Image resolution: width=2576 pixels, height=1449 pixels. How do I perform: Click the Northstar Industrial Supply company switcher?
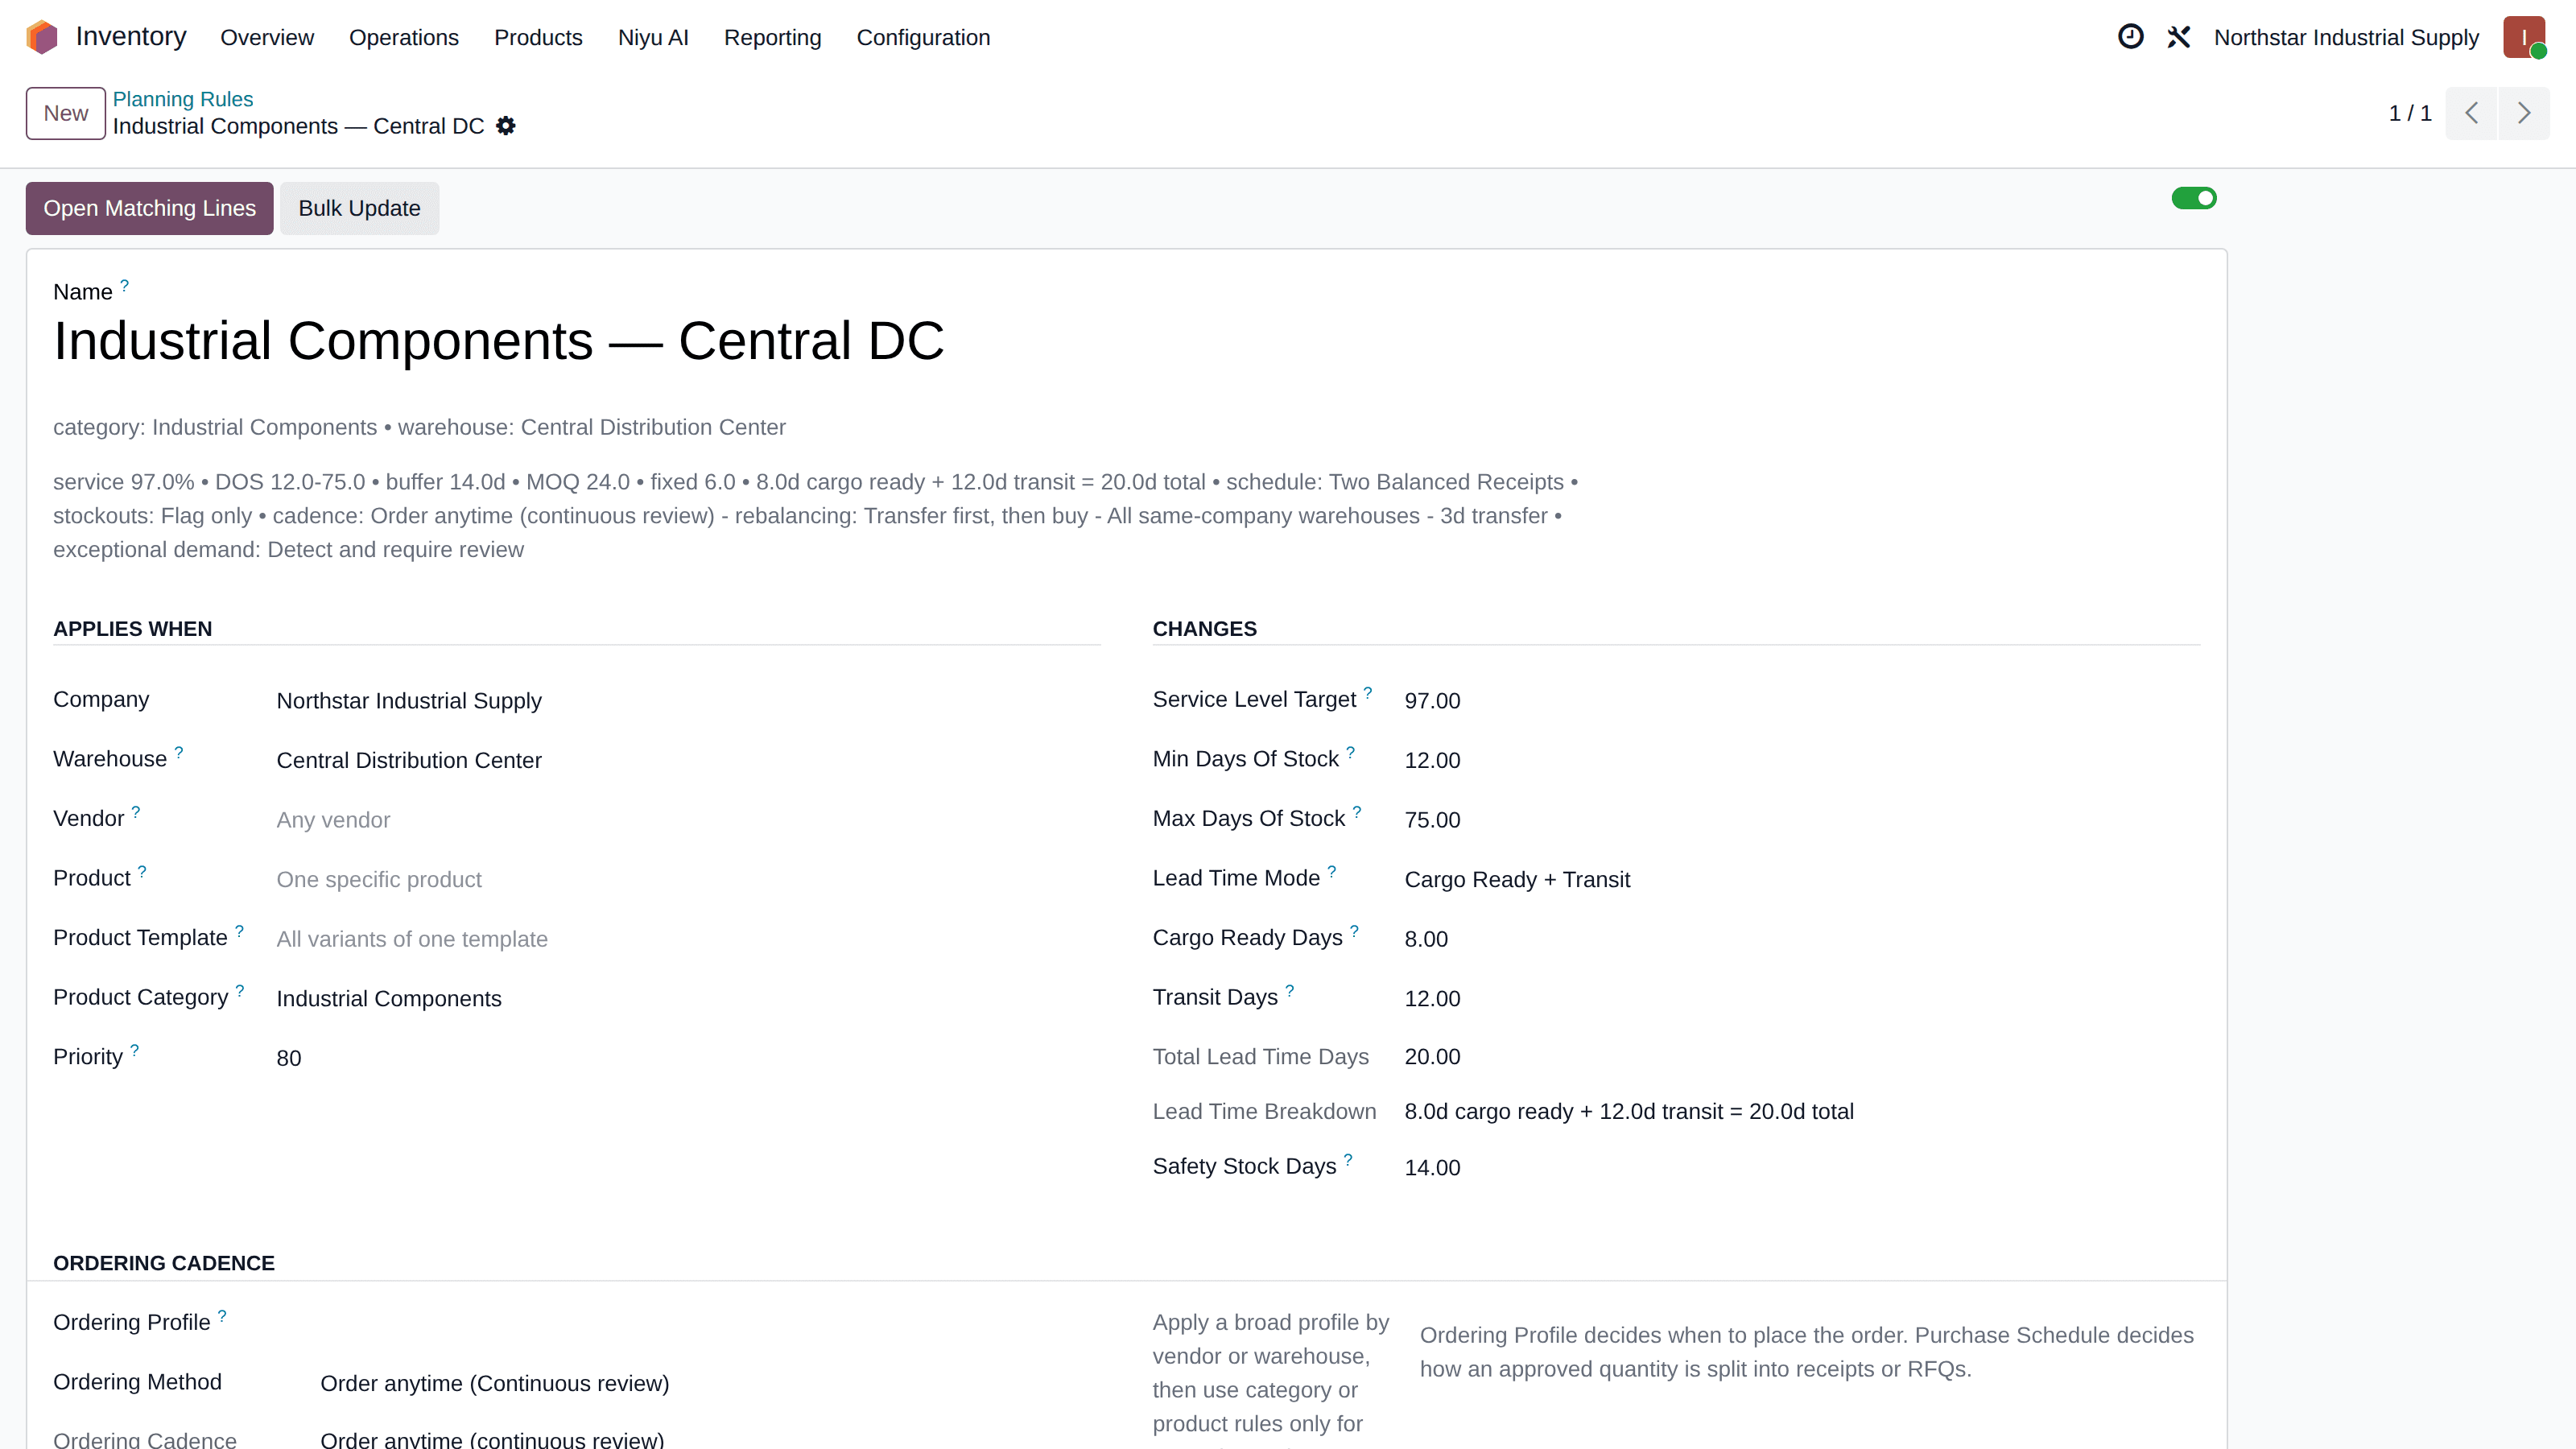(2346, 37)
